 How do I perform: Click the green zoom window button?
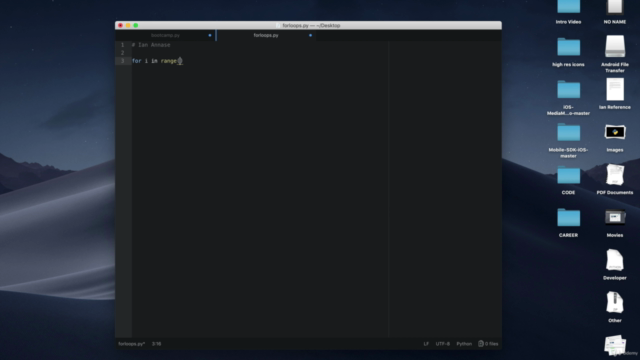pos(136,25)
